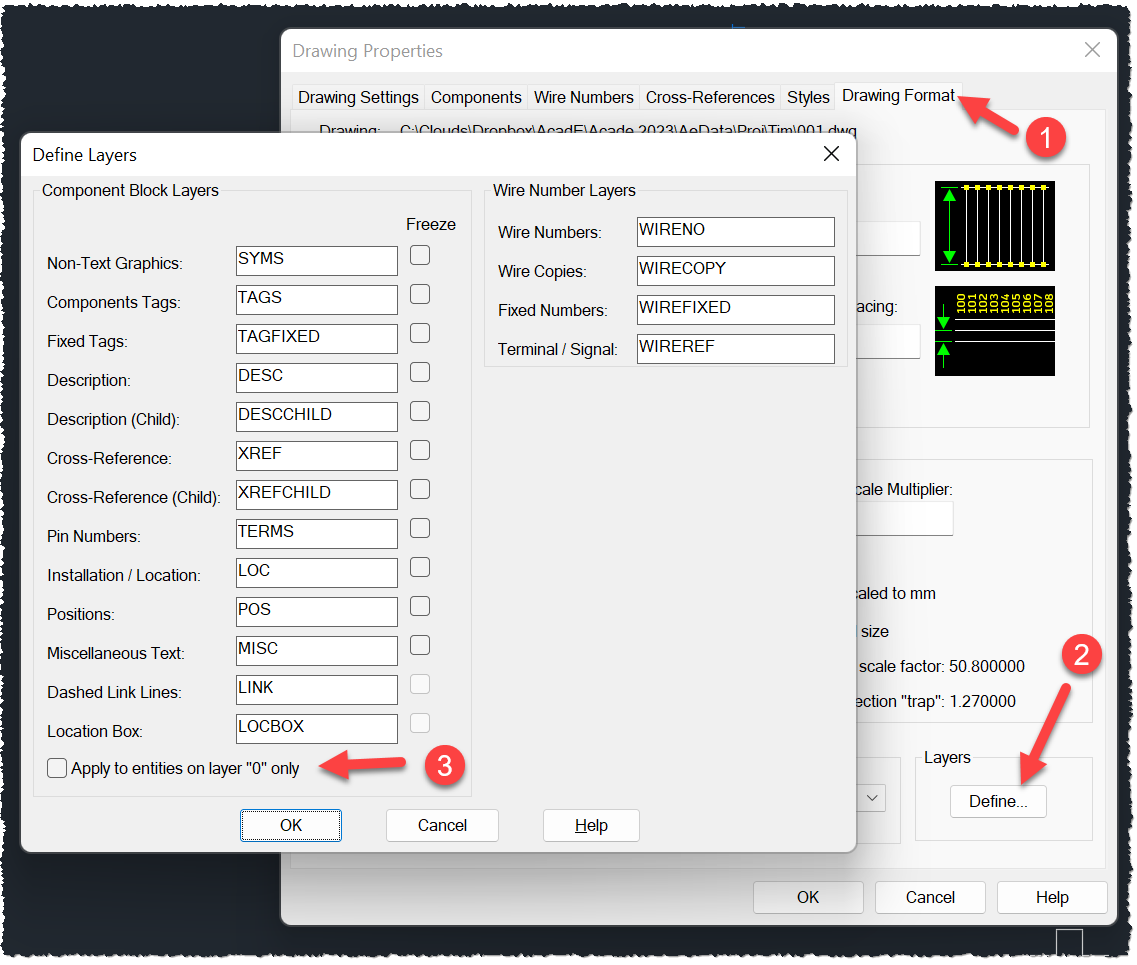This screenshot has width=1137, height=965.
Task: Edit the WIRENO wire numbers field
Action: point(736,232)
